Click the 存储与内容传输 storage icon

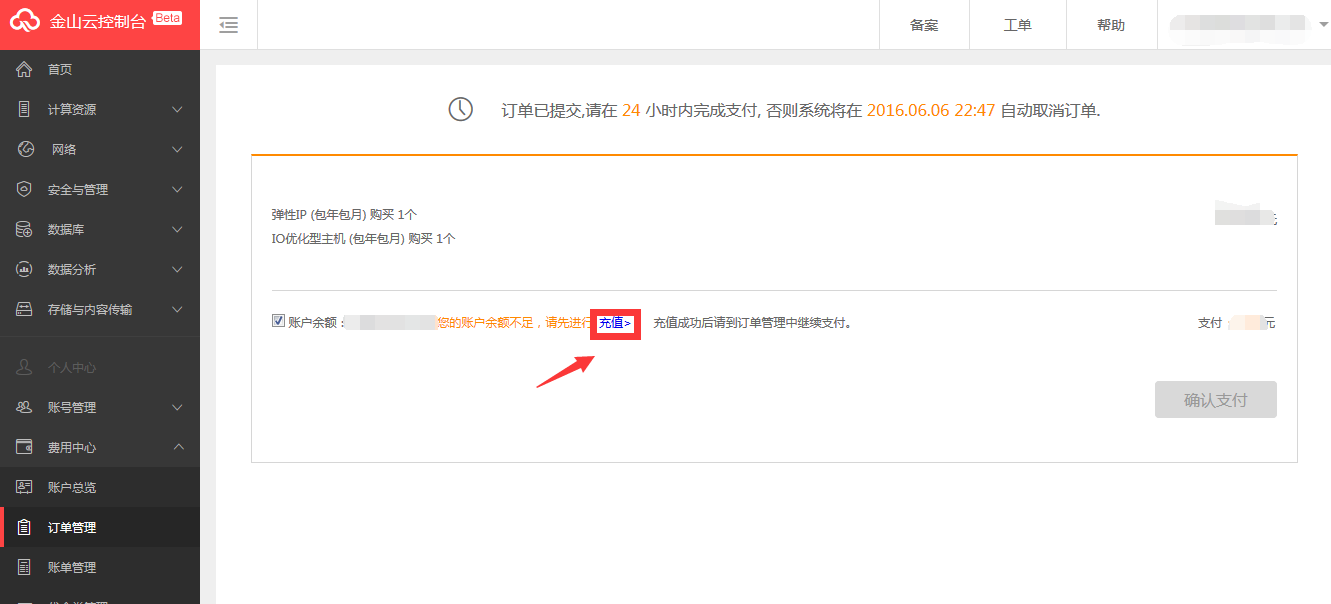[25, 310]
